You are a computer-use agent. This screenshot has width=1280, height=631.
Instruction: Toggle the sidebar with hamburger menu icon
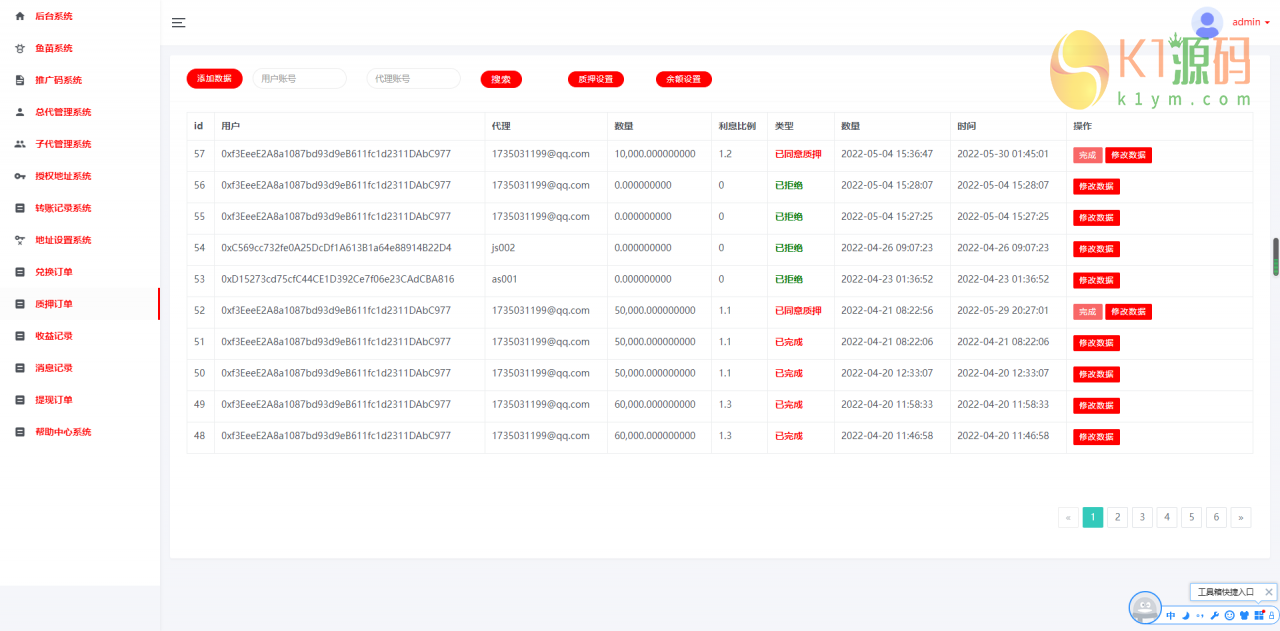click(178, 23)
